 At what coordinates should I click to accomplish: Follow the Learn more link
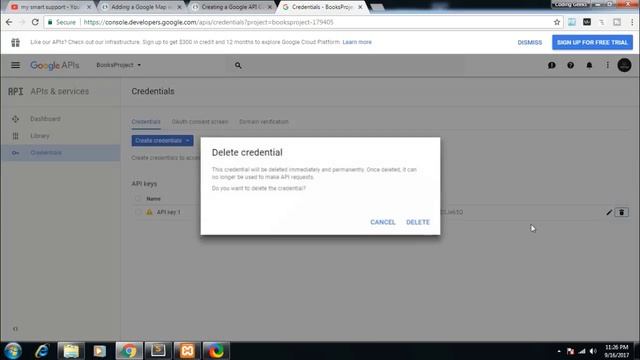pos(357,42)
